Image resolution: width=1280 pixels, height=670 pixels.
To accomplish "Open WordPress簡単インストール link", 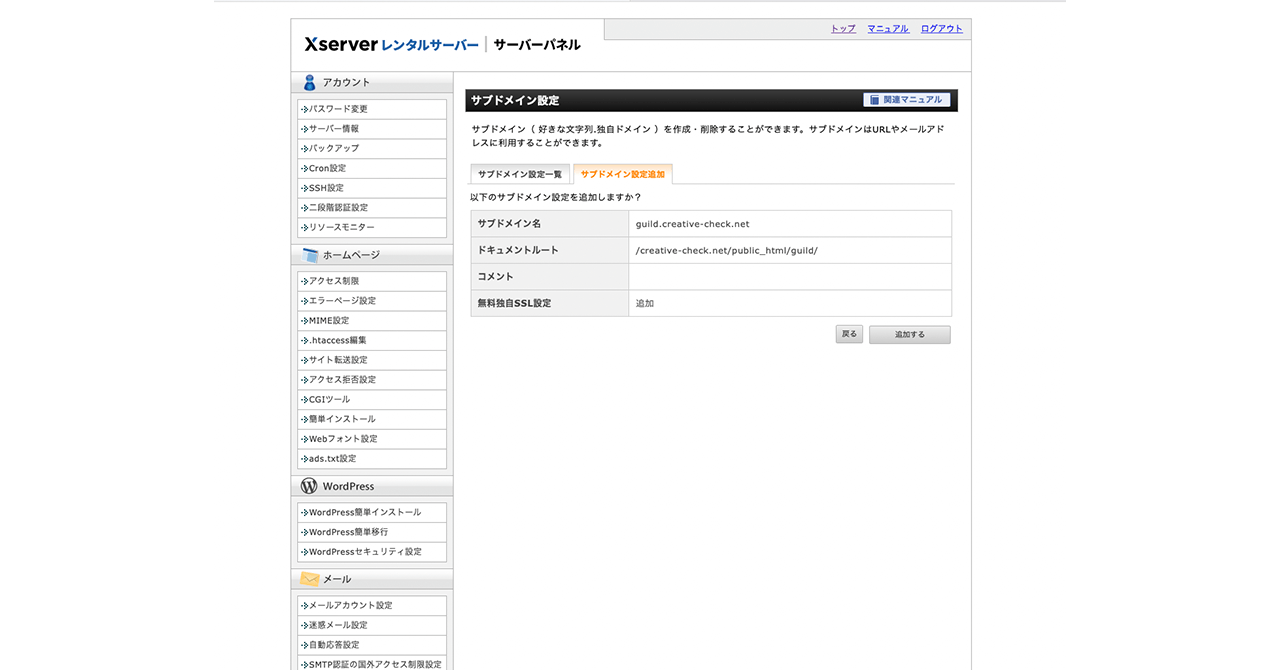I will coord(365,512).
